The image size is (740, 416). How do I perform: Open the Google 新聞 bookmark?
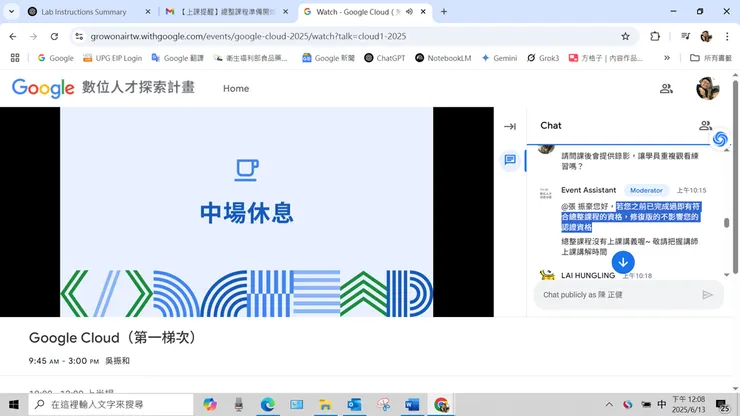tap(328, 58)
